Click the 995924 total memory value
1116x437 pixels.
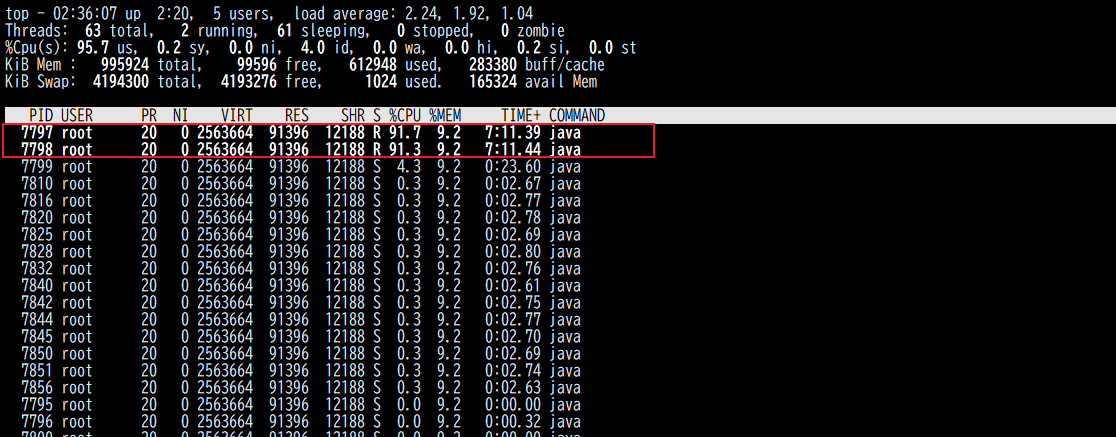click(x=125, y=65)
